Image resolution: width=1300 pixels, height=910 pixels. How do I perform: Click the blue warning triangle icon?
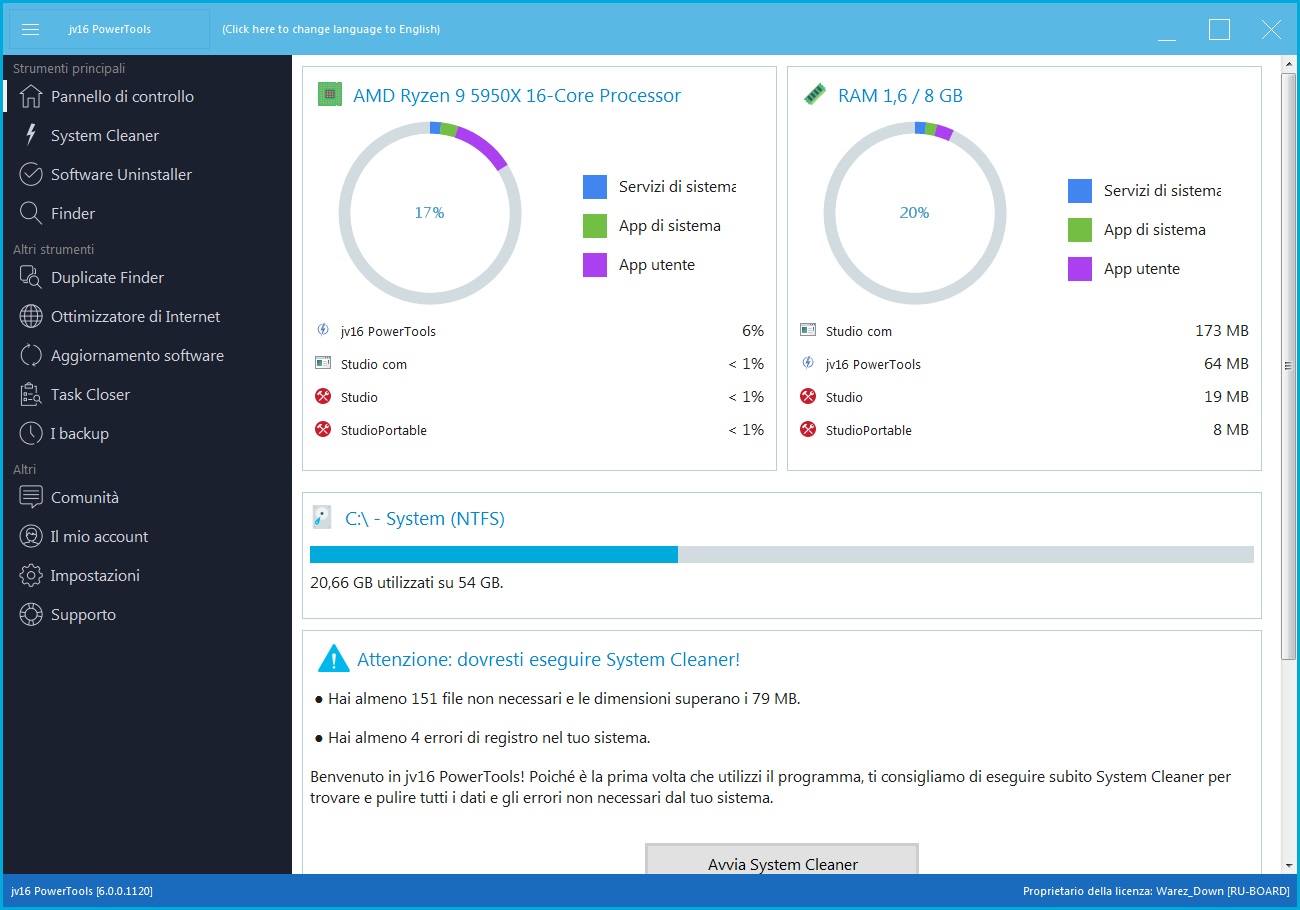pyautogui.click(x=333, y=658)
